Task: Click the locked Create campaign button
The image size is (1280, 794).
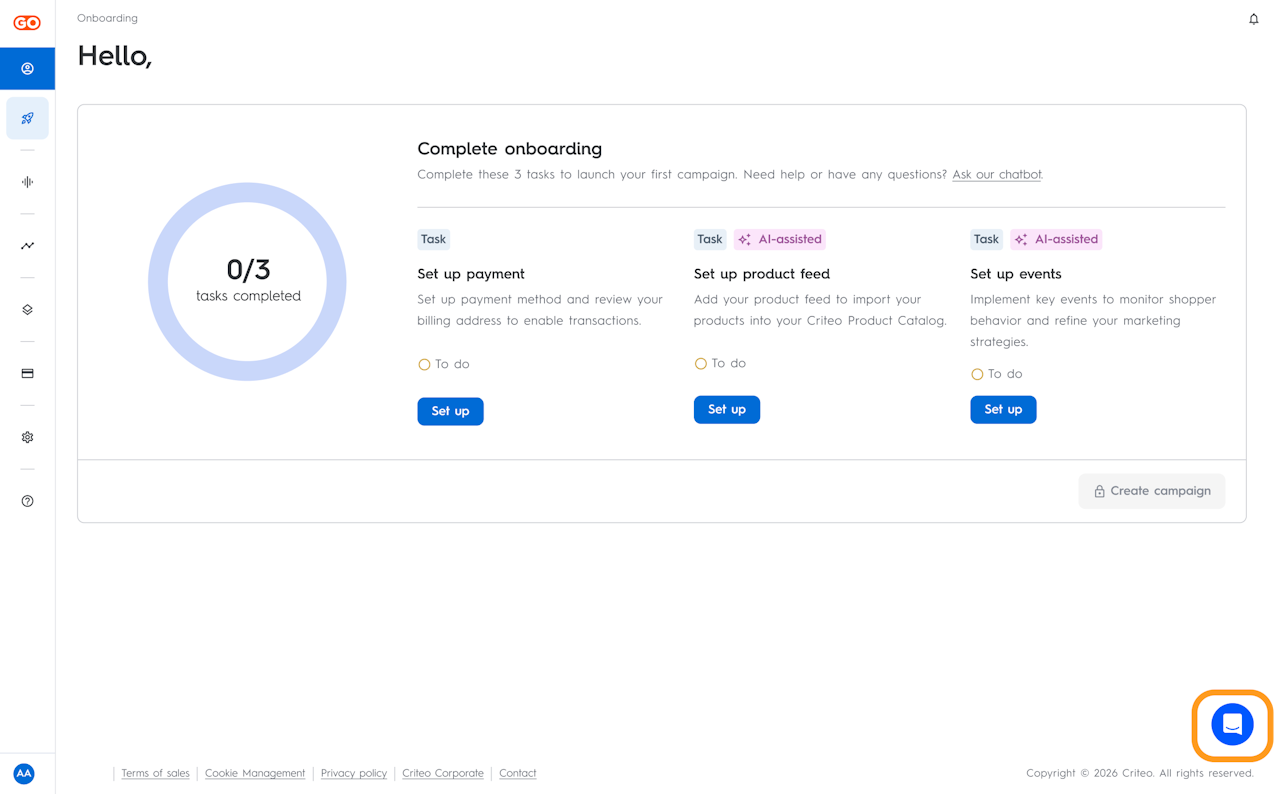Action: [1151, 491]
